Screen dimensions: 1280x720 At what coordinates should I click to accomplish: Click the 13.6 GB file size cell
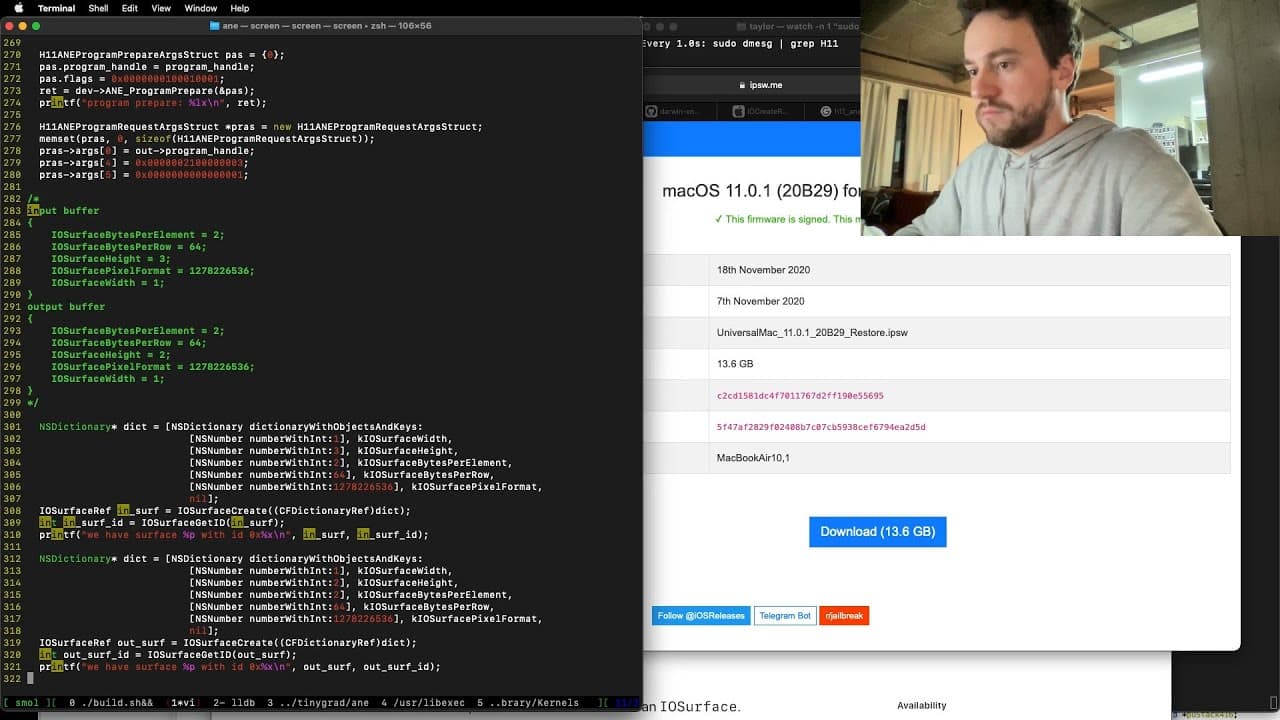point(735,364)
